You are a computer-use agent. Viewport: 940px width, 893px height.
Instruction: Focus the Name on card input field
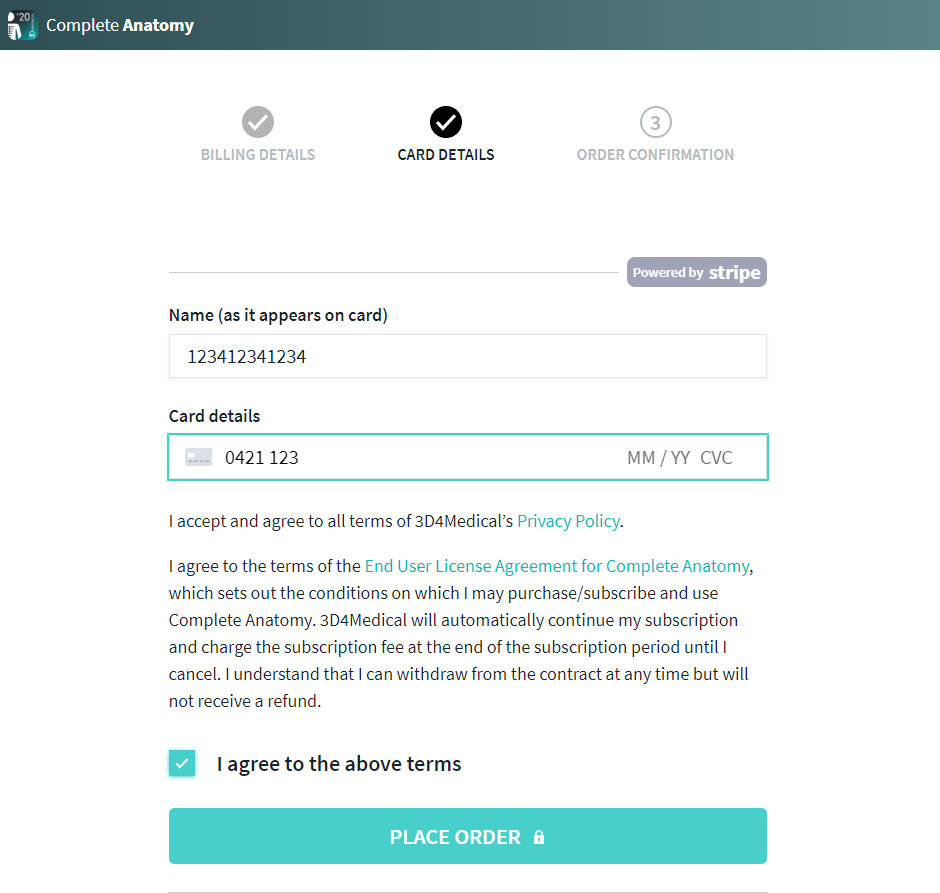[x=468, y=356]
